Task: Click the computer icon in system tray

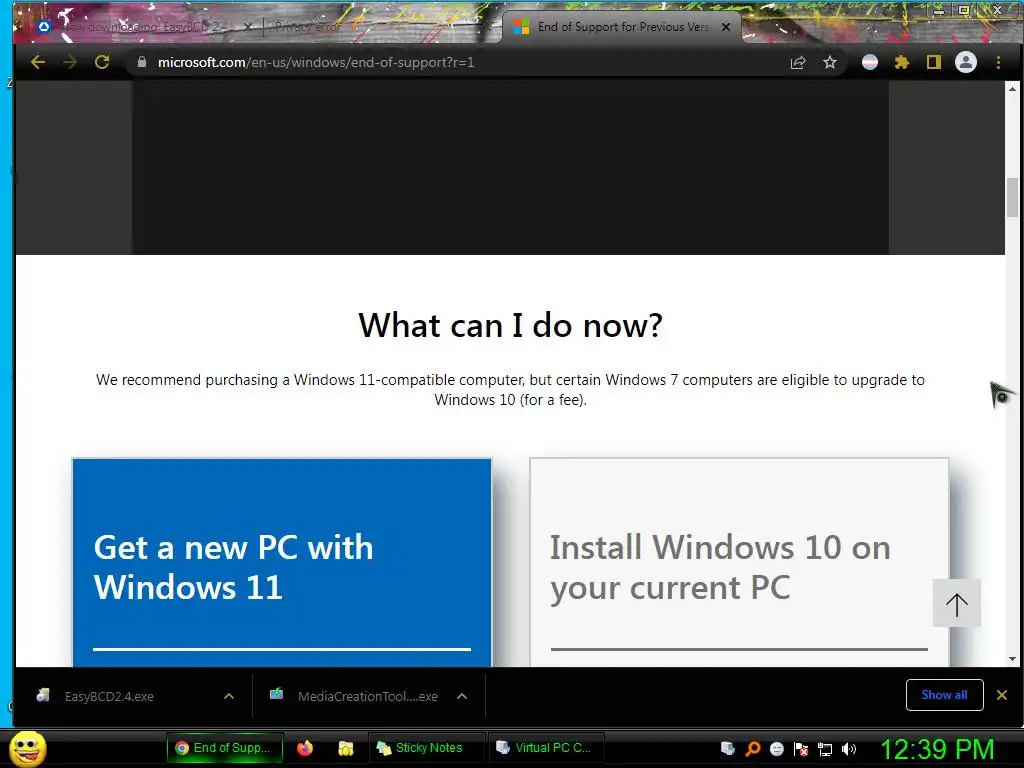Action: click(727, 748)
